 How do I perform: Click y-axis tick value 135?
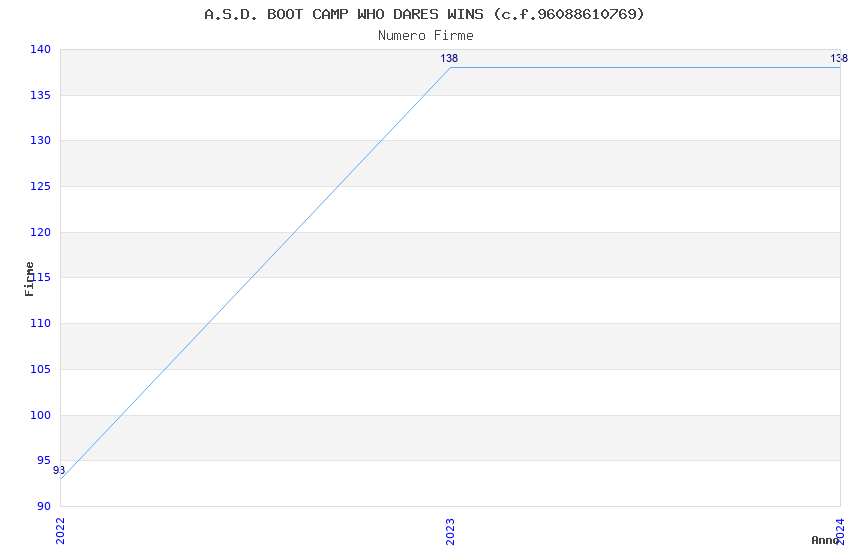[x=40, y=95]
